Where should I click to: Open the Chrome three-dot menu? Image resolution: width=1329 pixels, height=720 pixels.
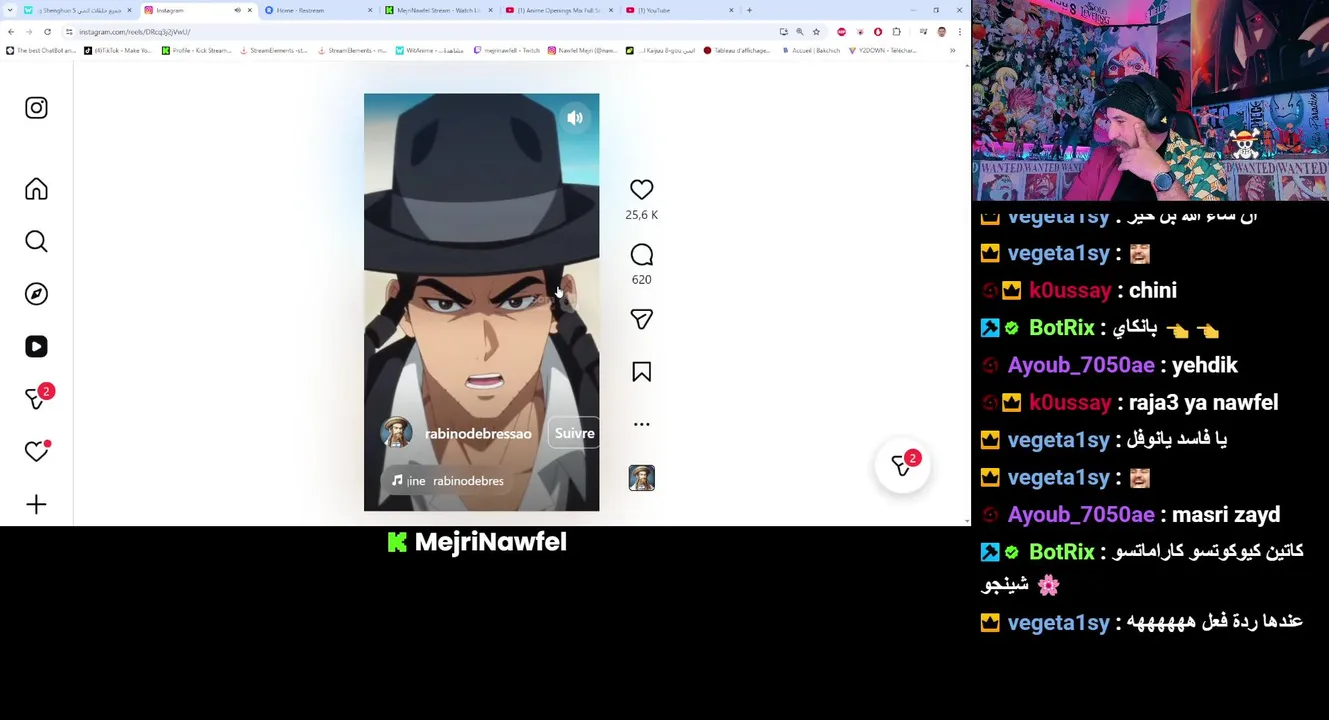click(959, 32)
